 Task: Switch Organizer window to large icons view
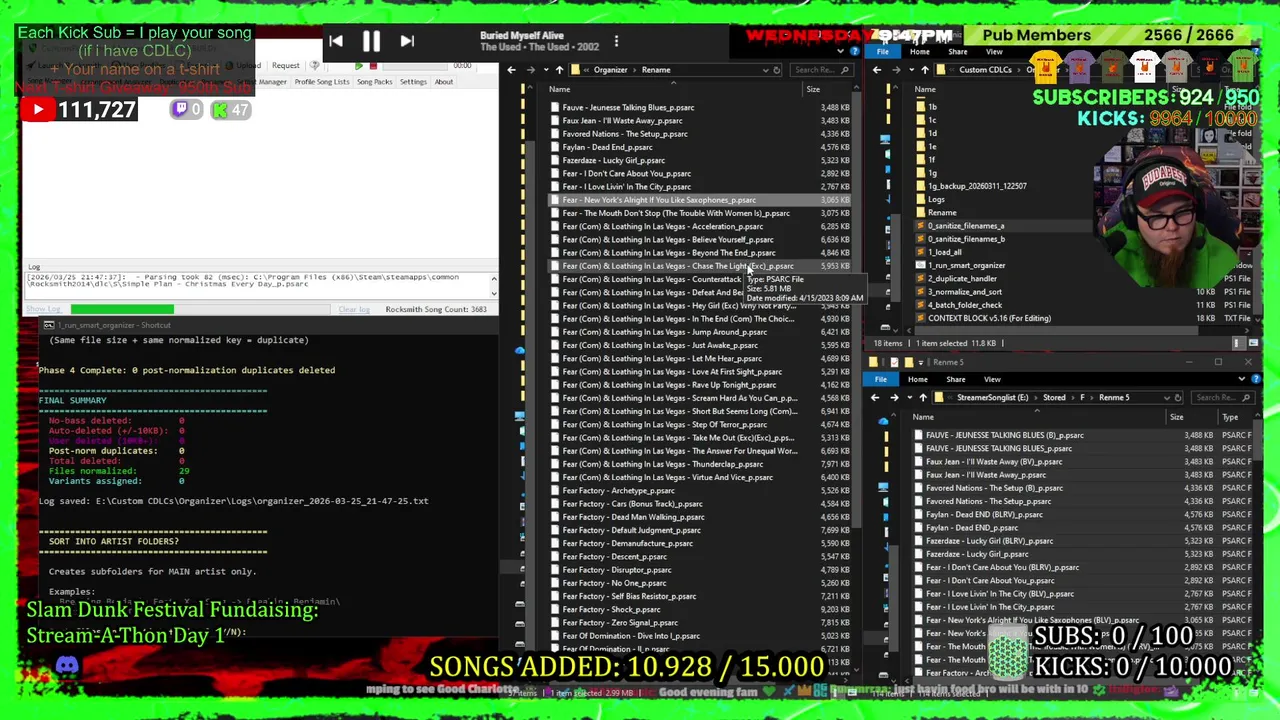[x=1253, y=343]
